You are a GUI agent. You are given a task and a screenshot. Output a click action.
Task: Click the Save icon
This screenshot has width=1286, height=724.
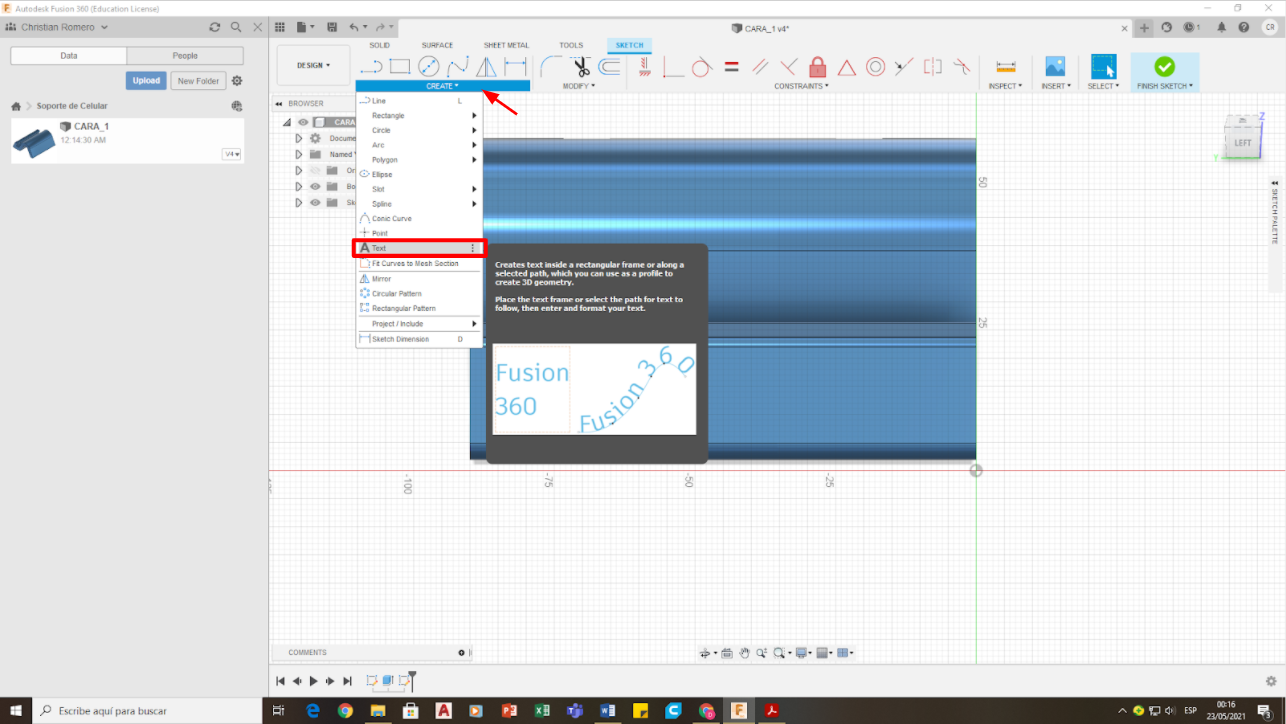[x=333, y=28]
